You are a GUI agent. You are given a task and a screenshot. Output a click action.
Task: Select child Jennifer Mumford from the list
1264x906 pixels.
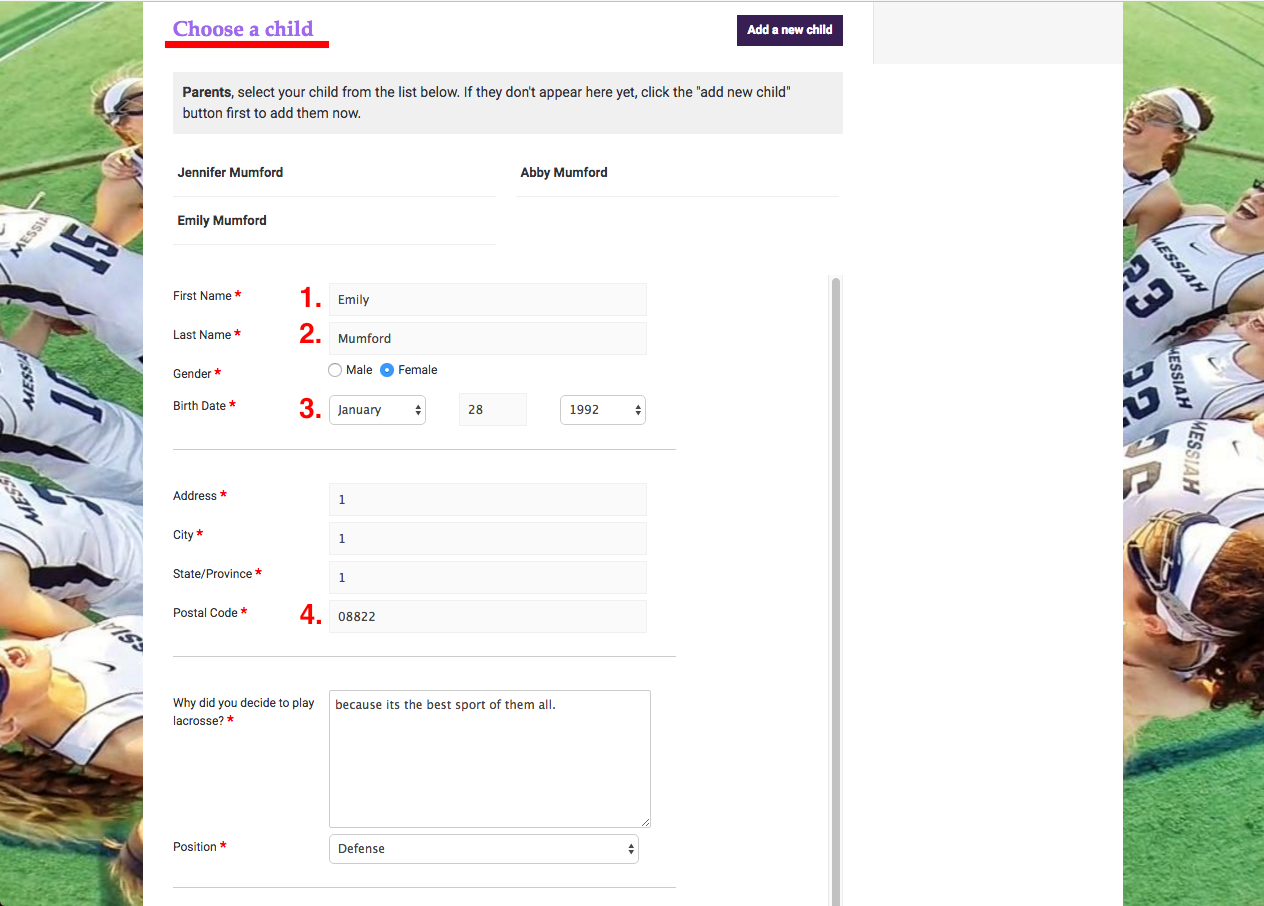(x=230, y=172)
